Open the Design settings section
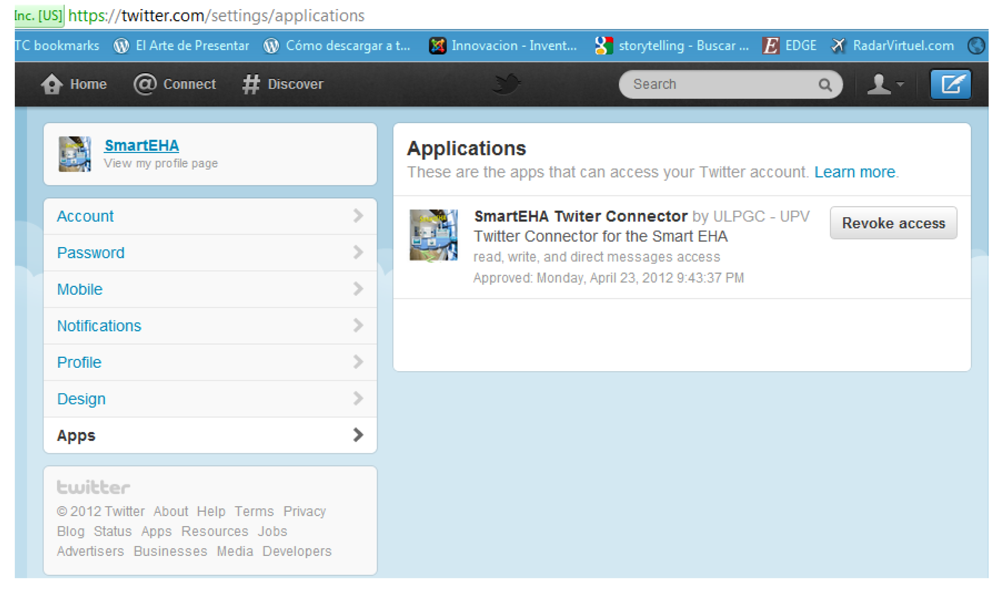Viewport: 1000px width, 589px height. pos(210,398)
